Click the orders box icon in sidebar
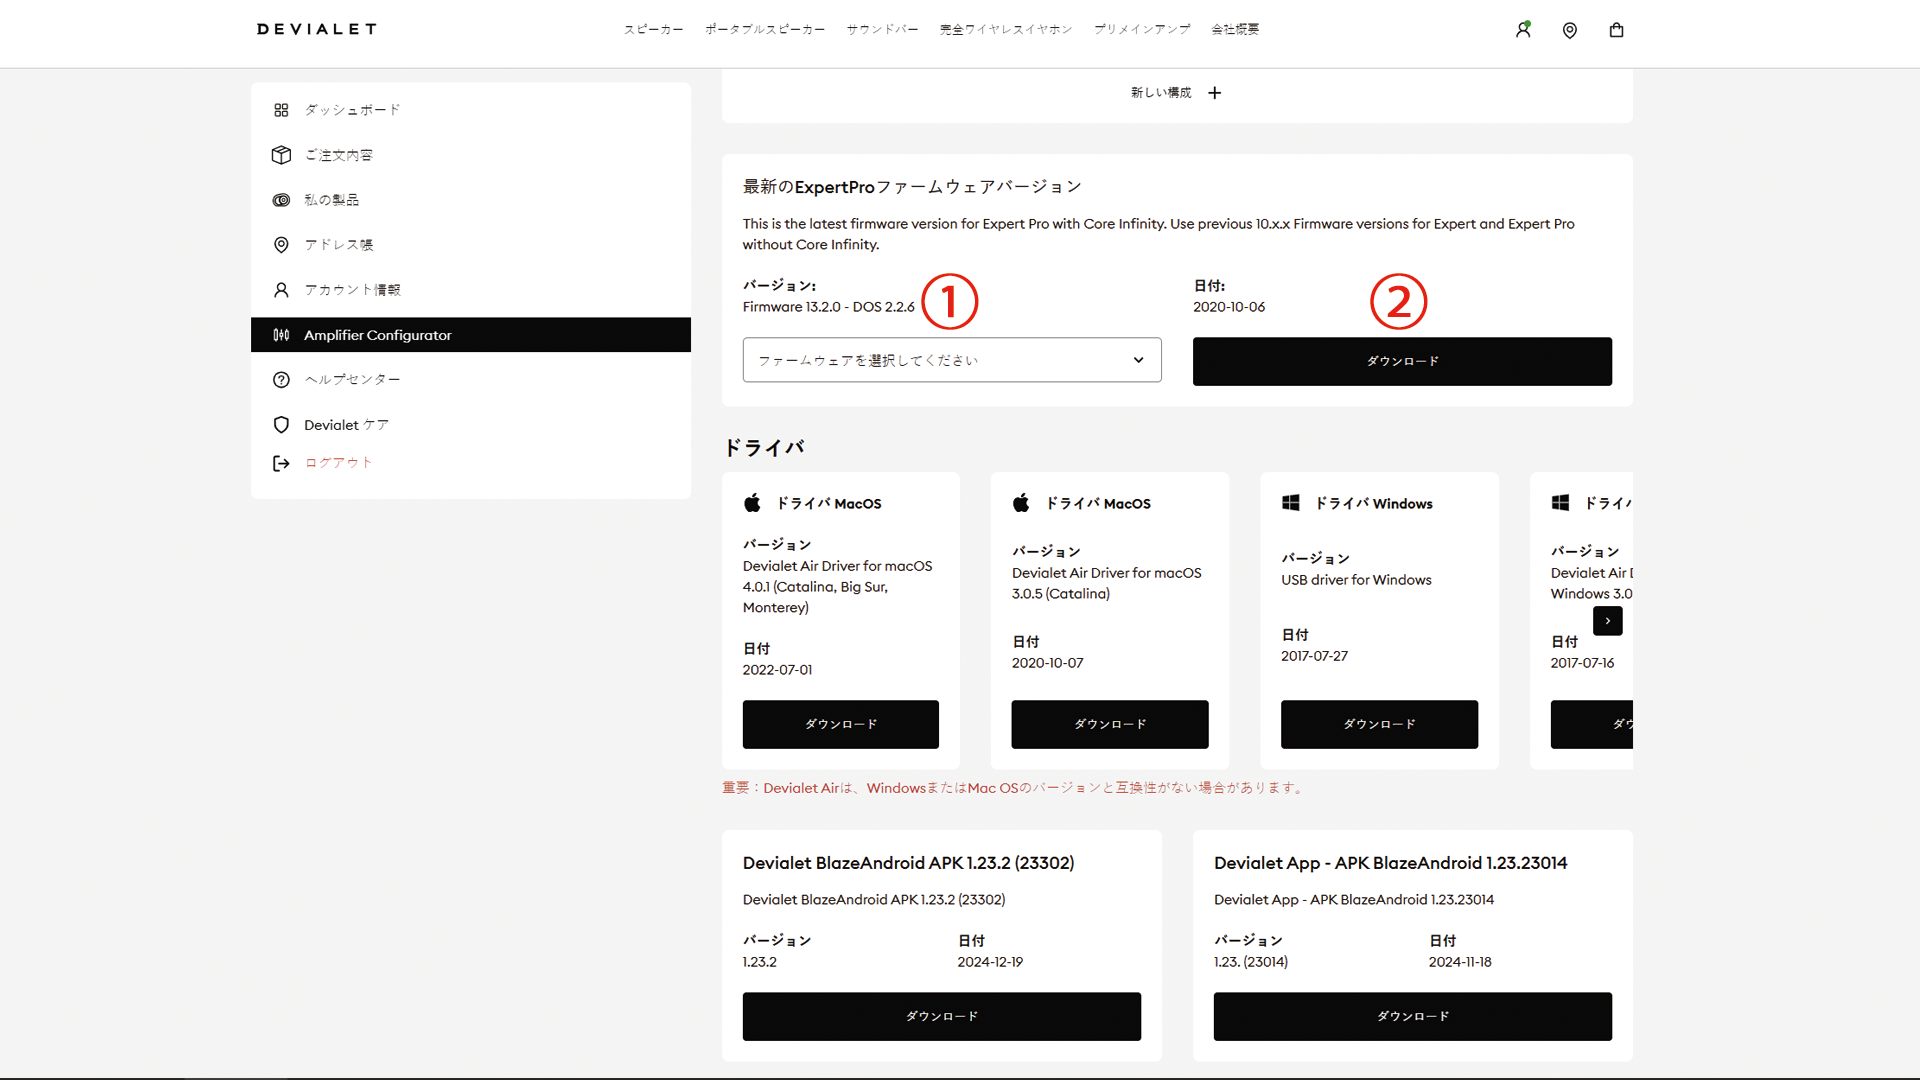The width and height of the screenshot is (1920, 1080). (281, 155)
